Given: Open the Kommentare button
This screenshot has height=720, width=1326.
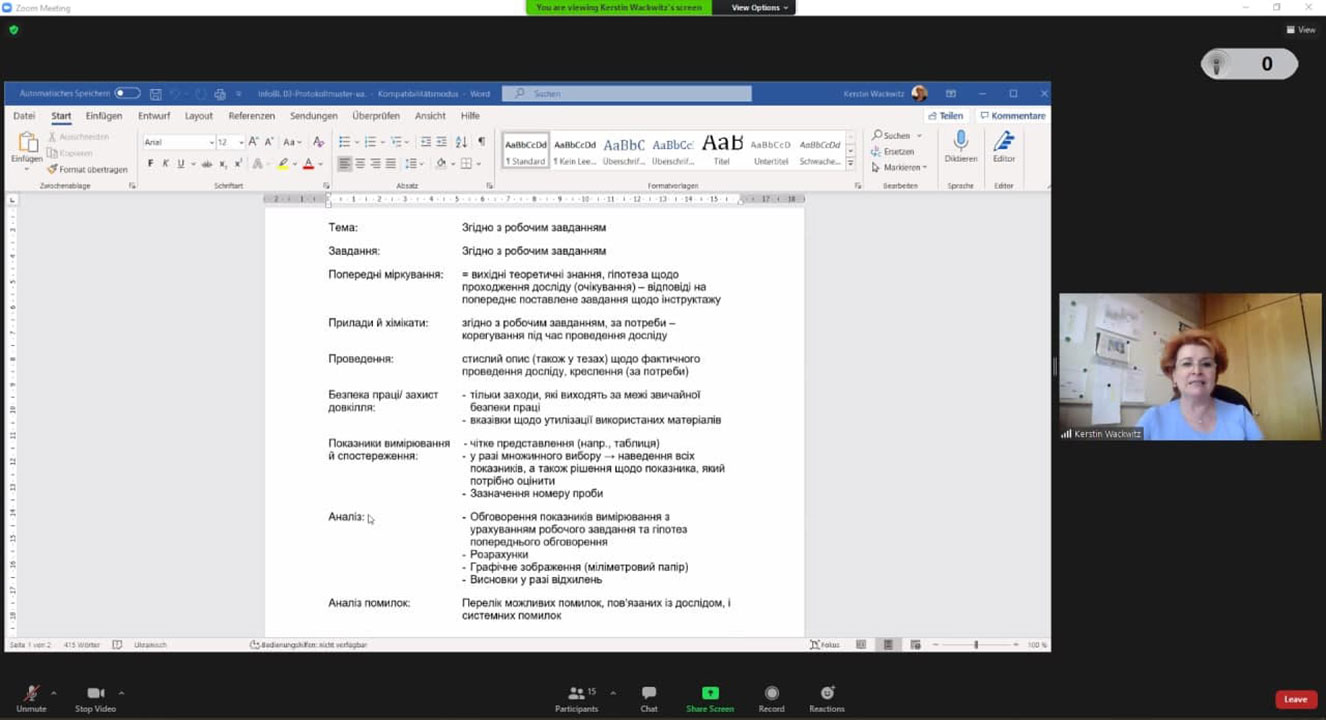Looking at the screenshot, I should coord(1012,116).
